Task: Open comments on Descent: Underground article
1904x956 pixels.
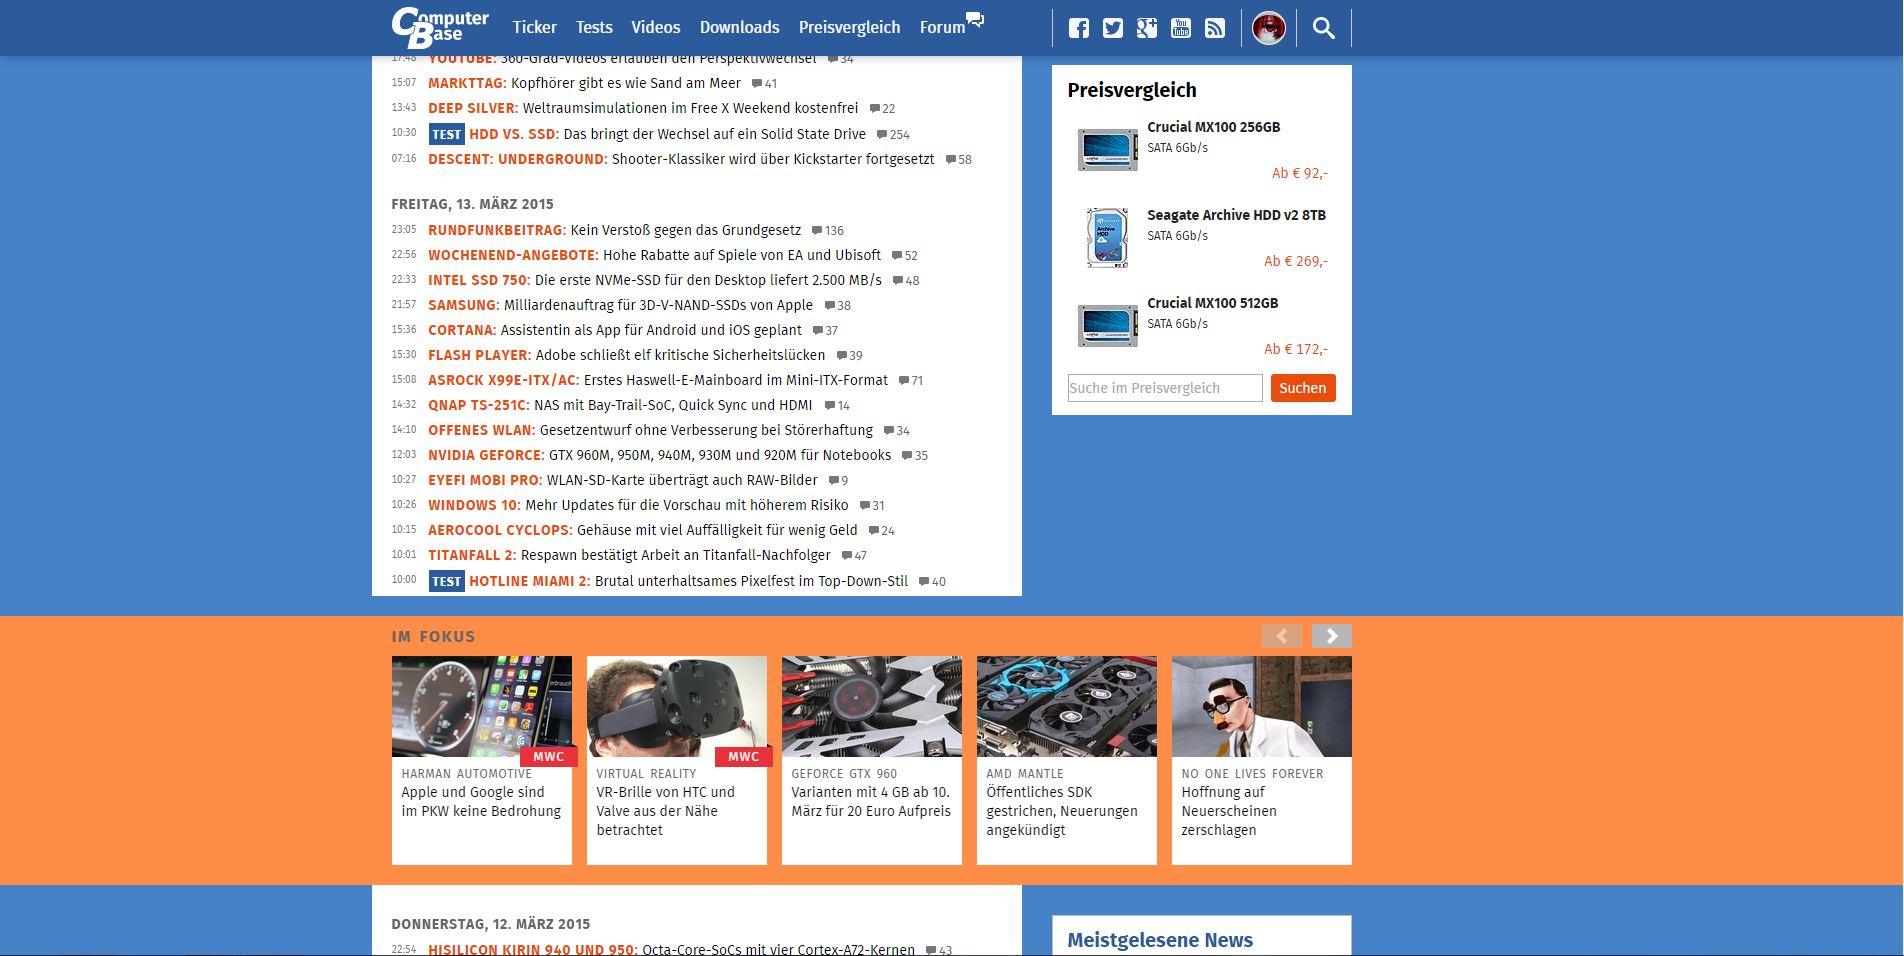Action: pos(958,159)
